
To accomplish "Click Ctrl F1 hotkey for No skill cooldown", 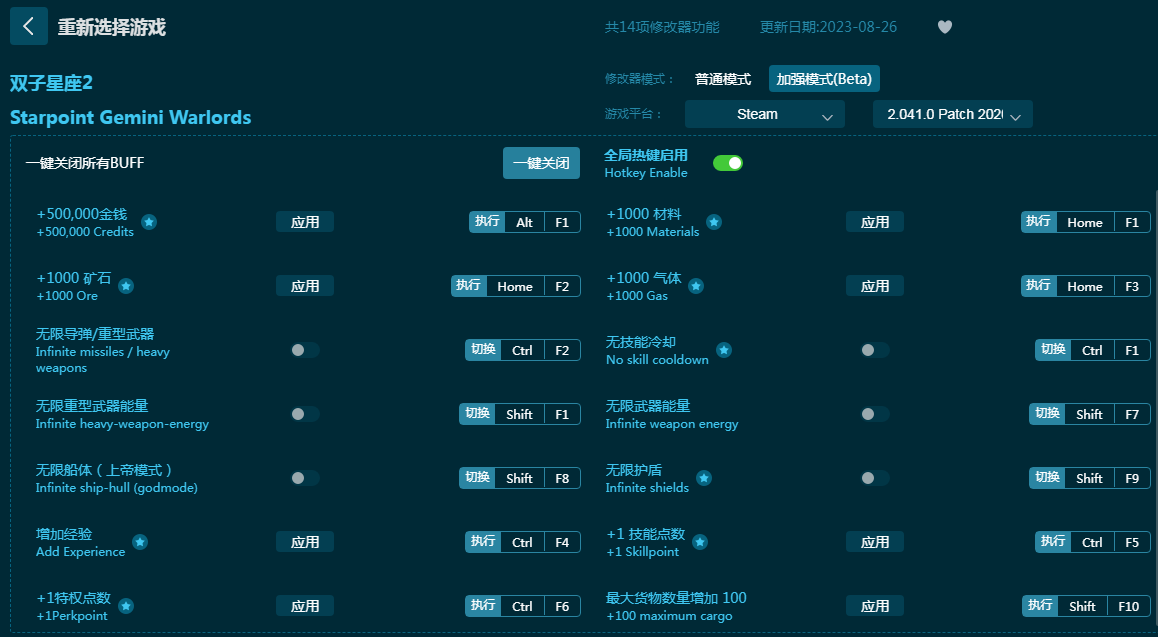I will [x=1093, y=350].
